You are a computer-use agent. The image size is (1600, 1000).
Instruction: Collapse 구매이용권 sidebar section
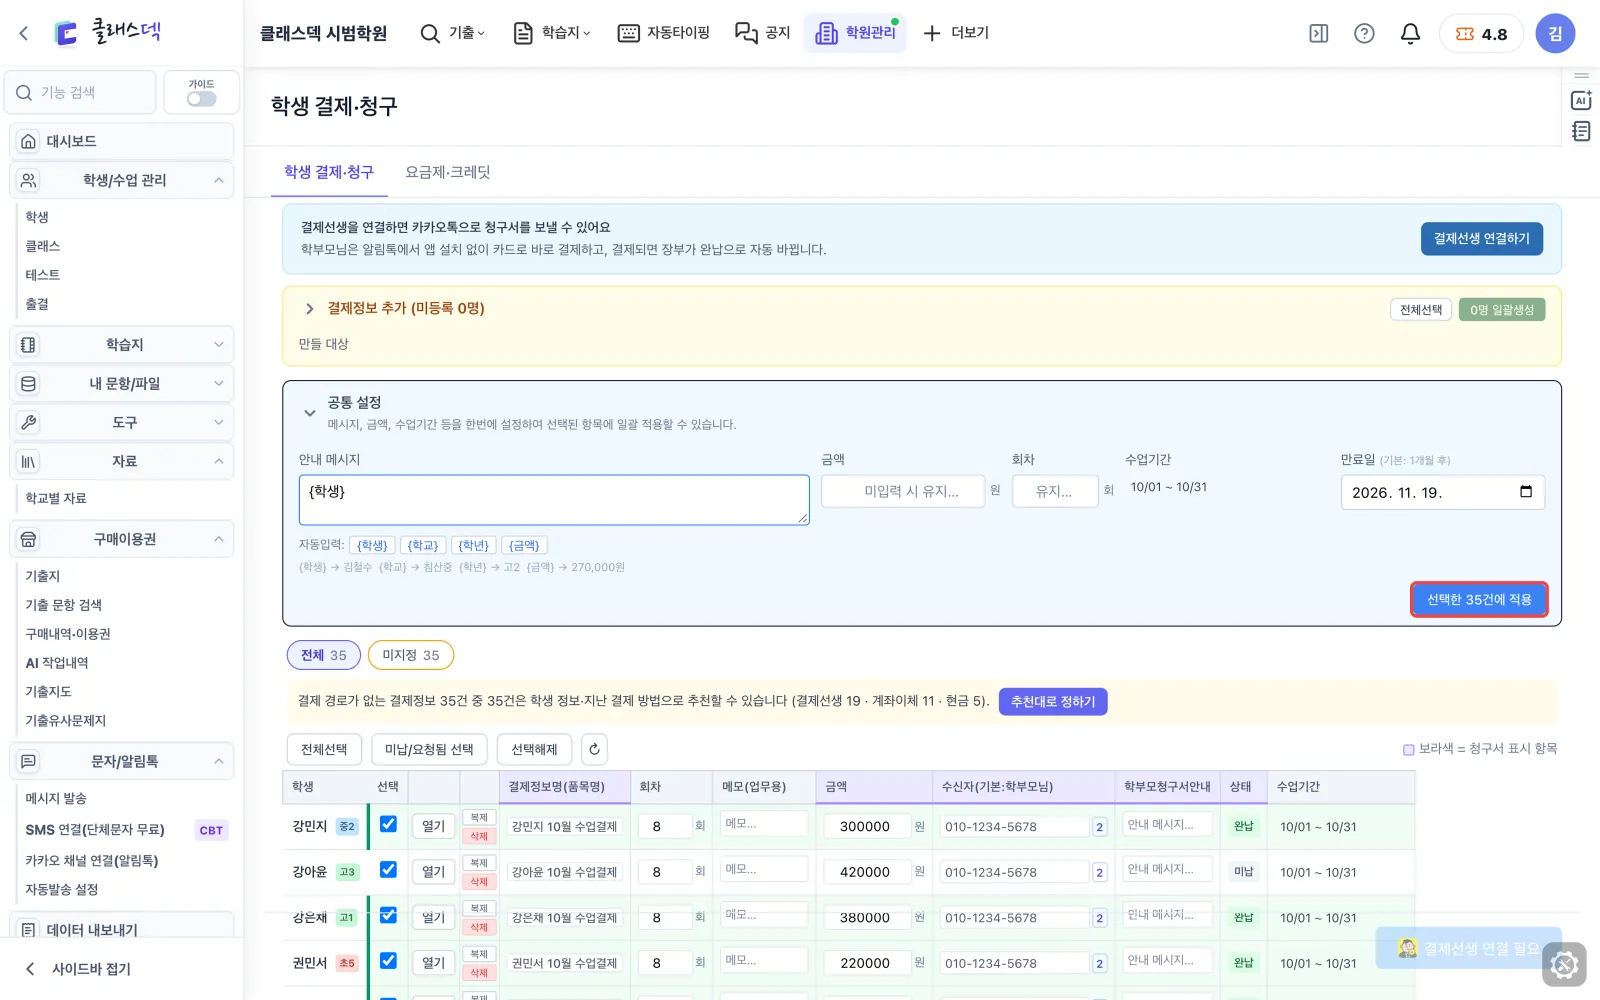[122, 539]
